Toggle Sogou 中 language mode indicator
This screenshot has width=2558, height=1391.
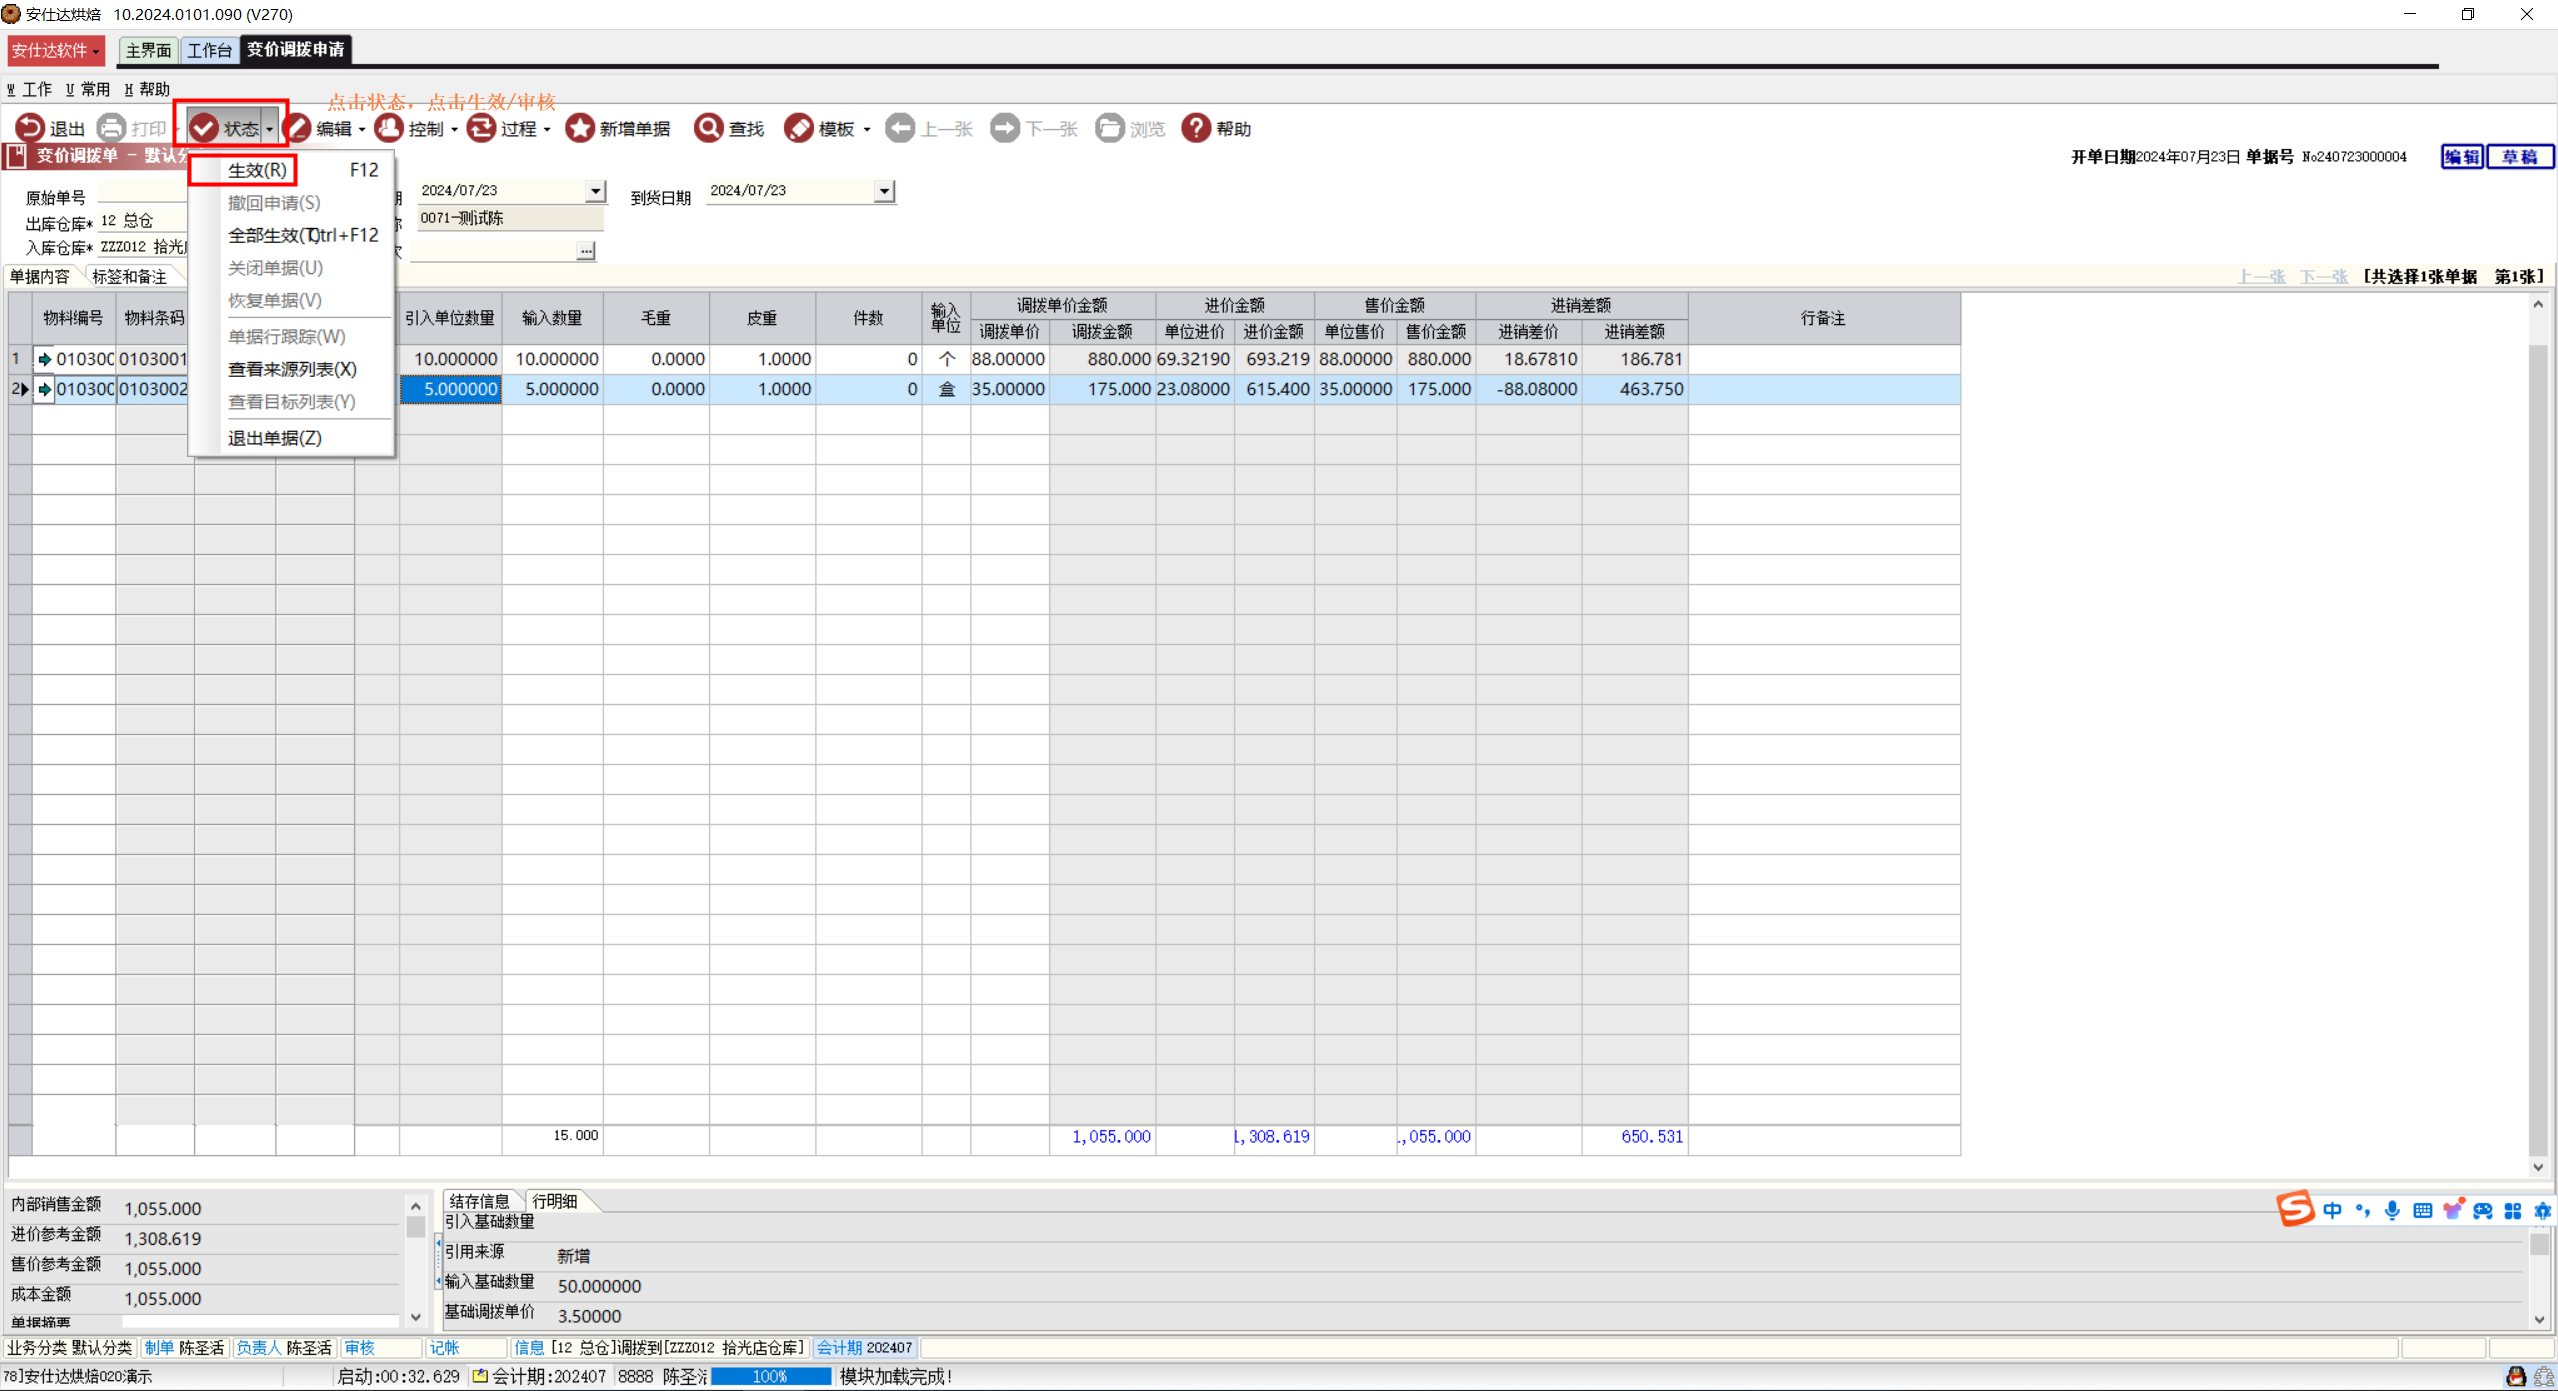pos(2332,1210)
